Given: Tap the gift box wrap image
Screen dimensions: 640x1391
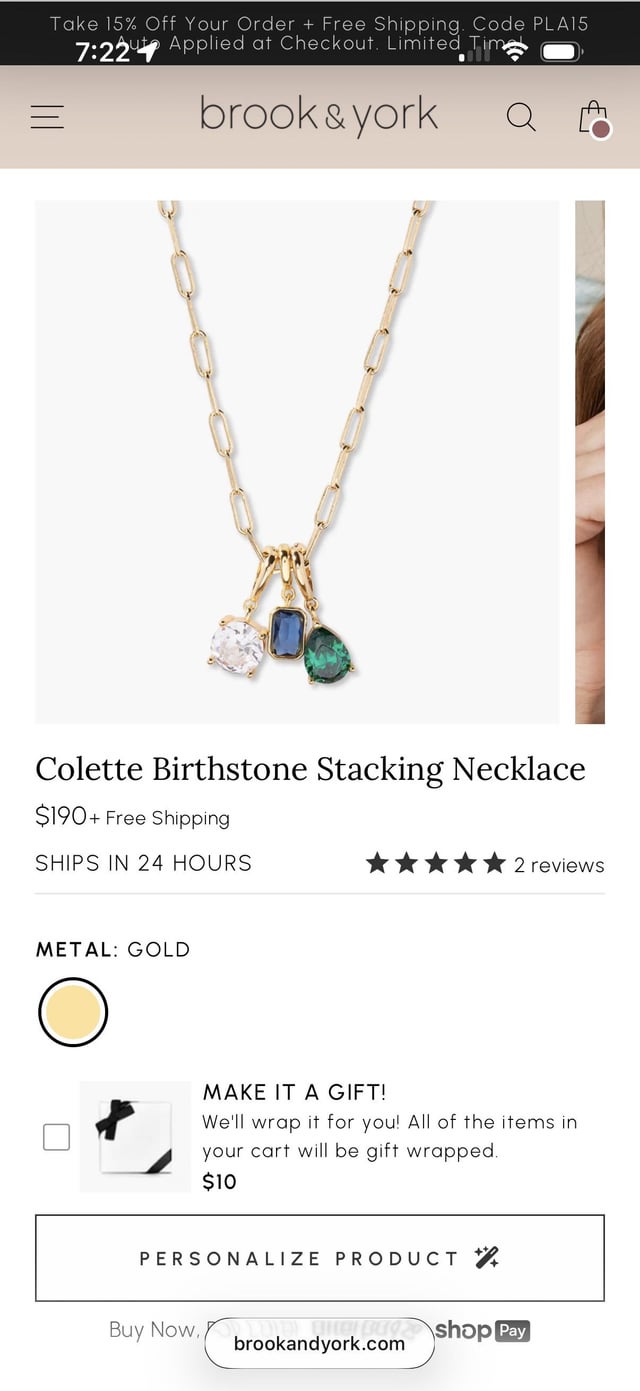Looking at the screenshot, I should [x=135, y=1137].
